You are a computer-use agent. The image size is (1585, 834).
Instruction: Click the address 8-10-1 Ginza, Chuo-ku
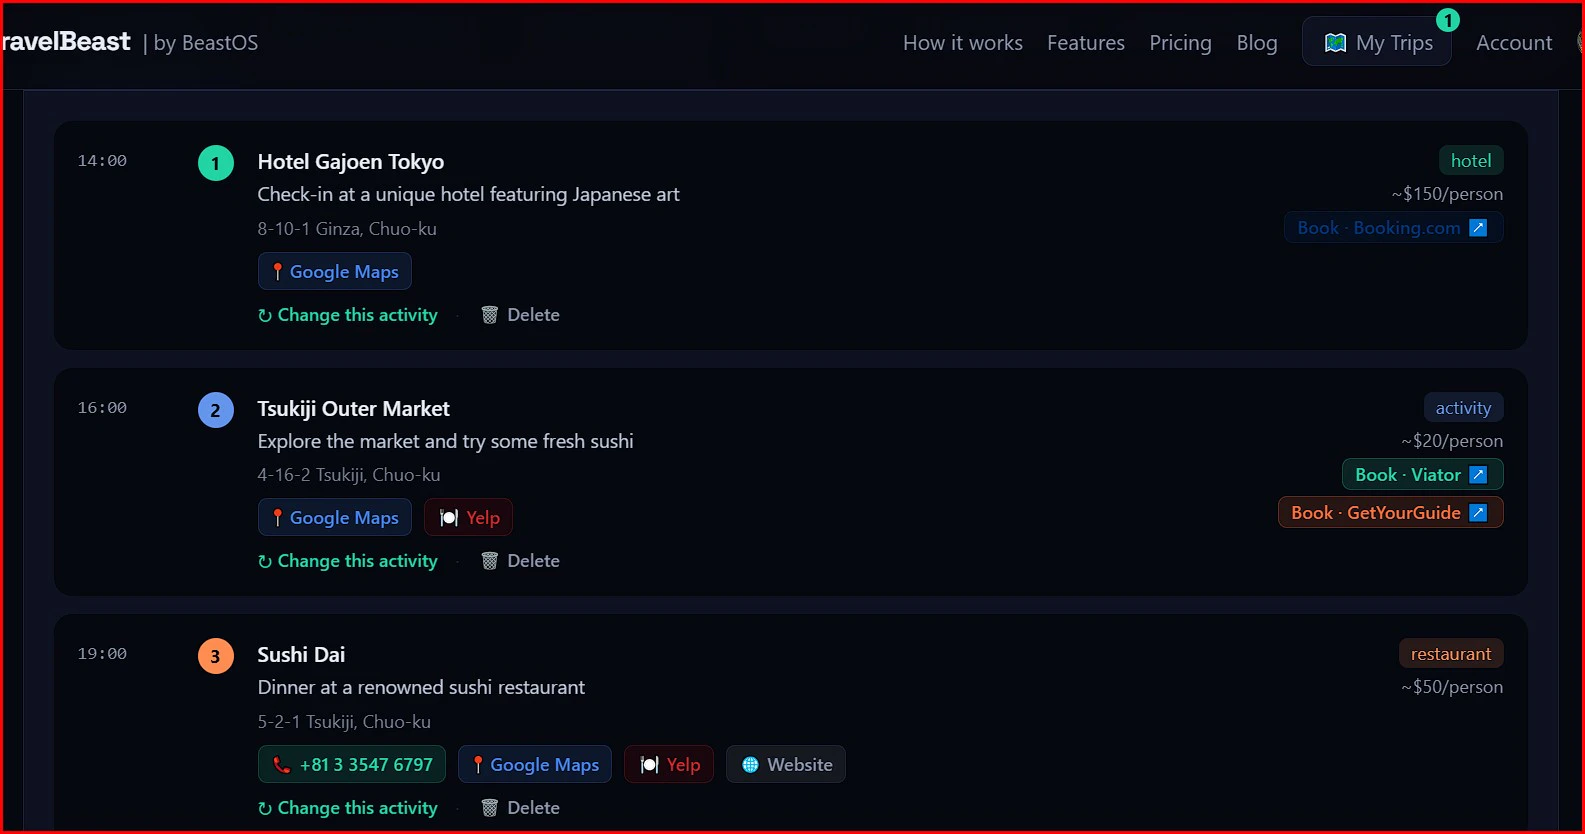(347, 229)
